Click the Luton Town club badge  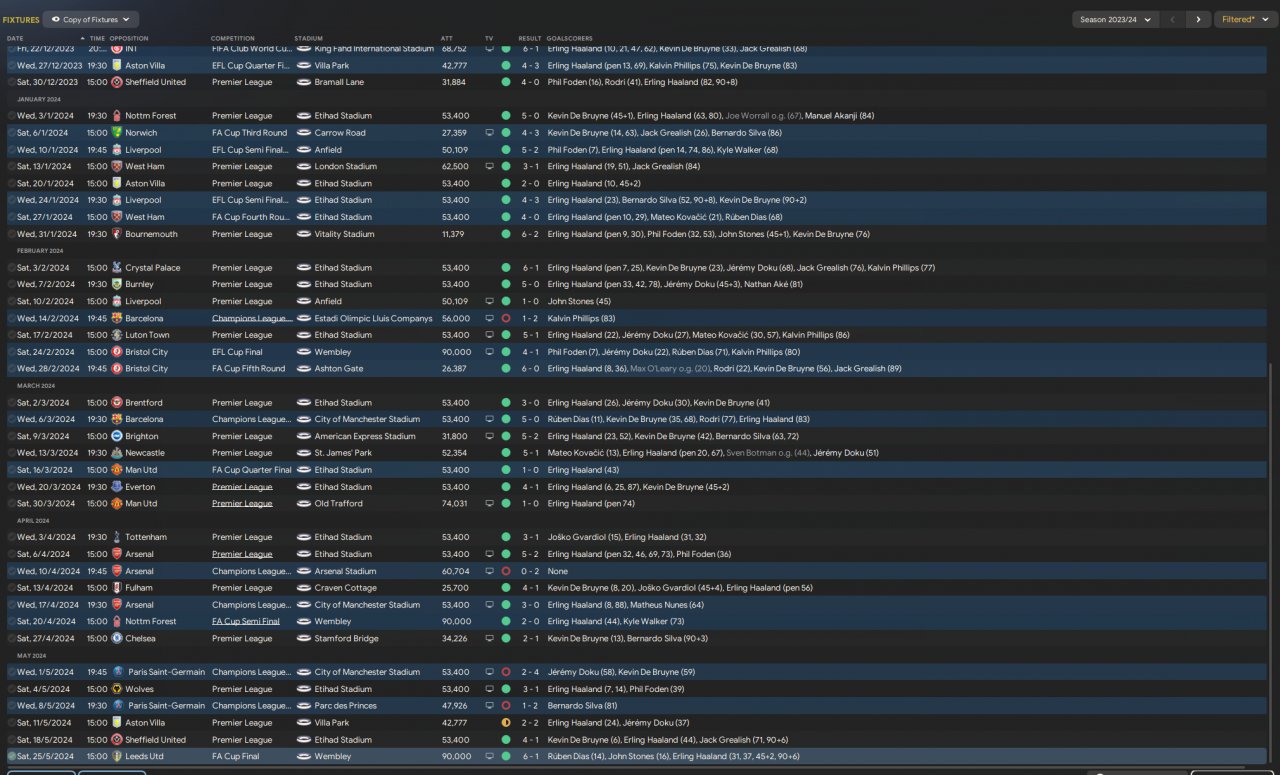coord(117,335)
